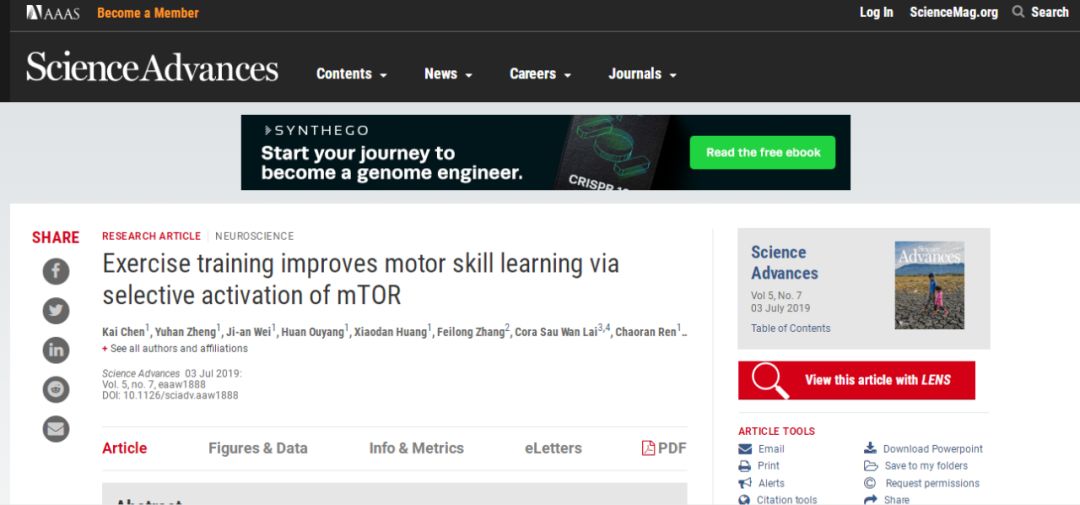Click Print link in Article Tools
Screen dimensions: 1080x505
tap(769, 466)
